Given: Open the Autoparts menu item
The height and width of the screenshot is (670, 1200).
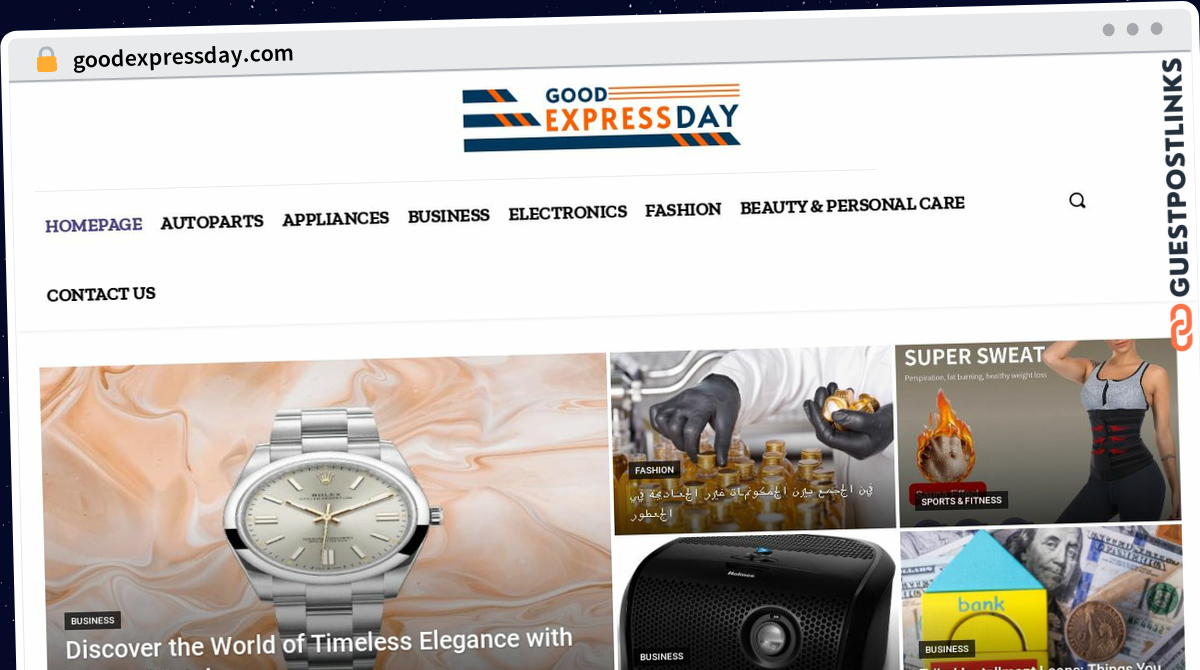Looking at the screenshot, I should point(212,222).
